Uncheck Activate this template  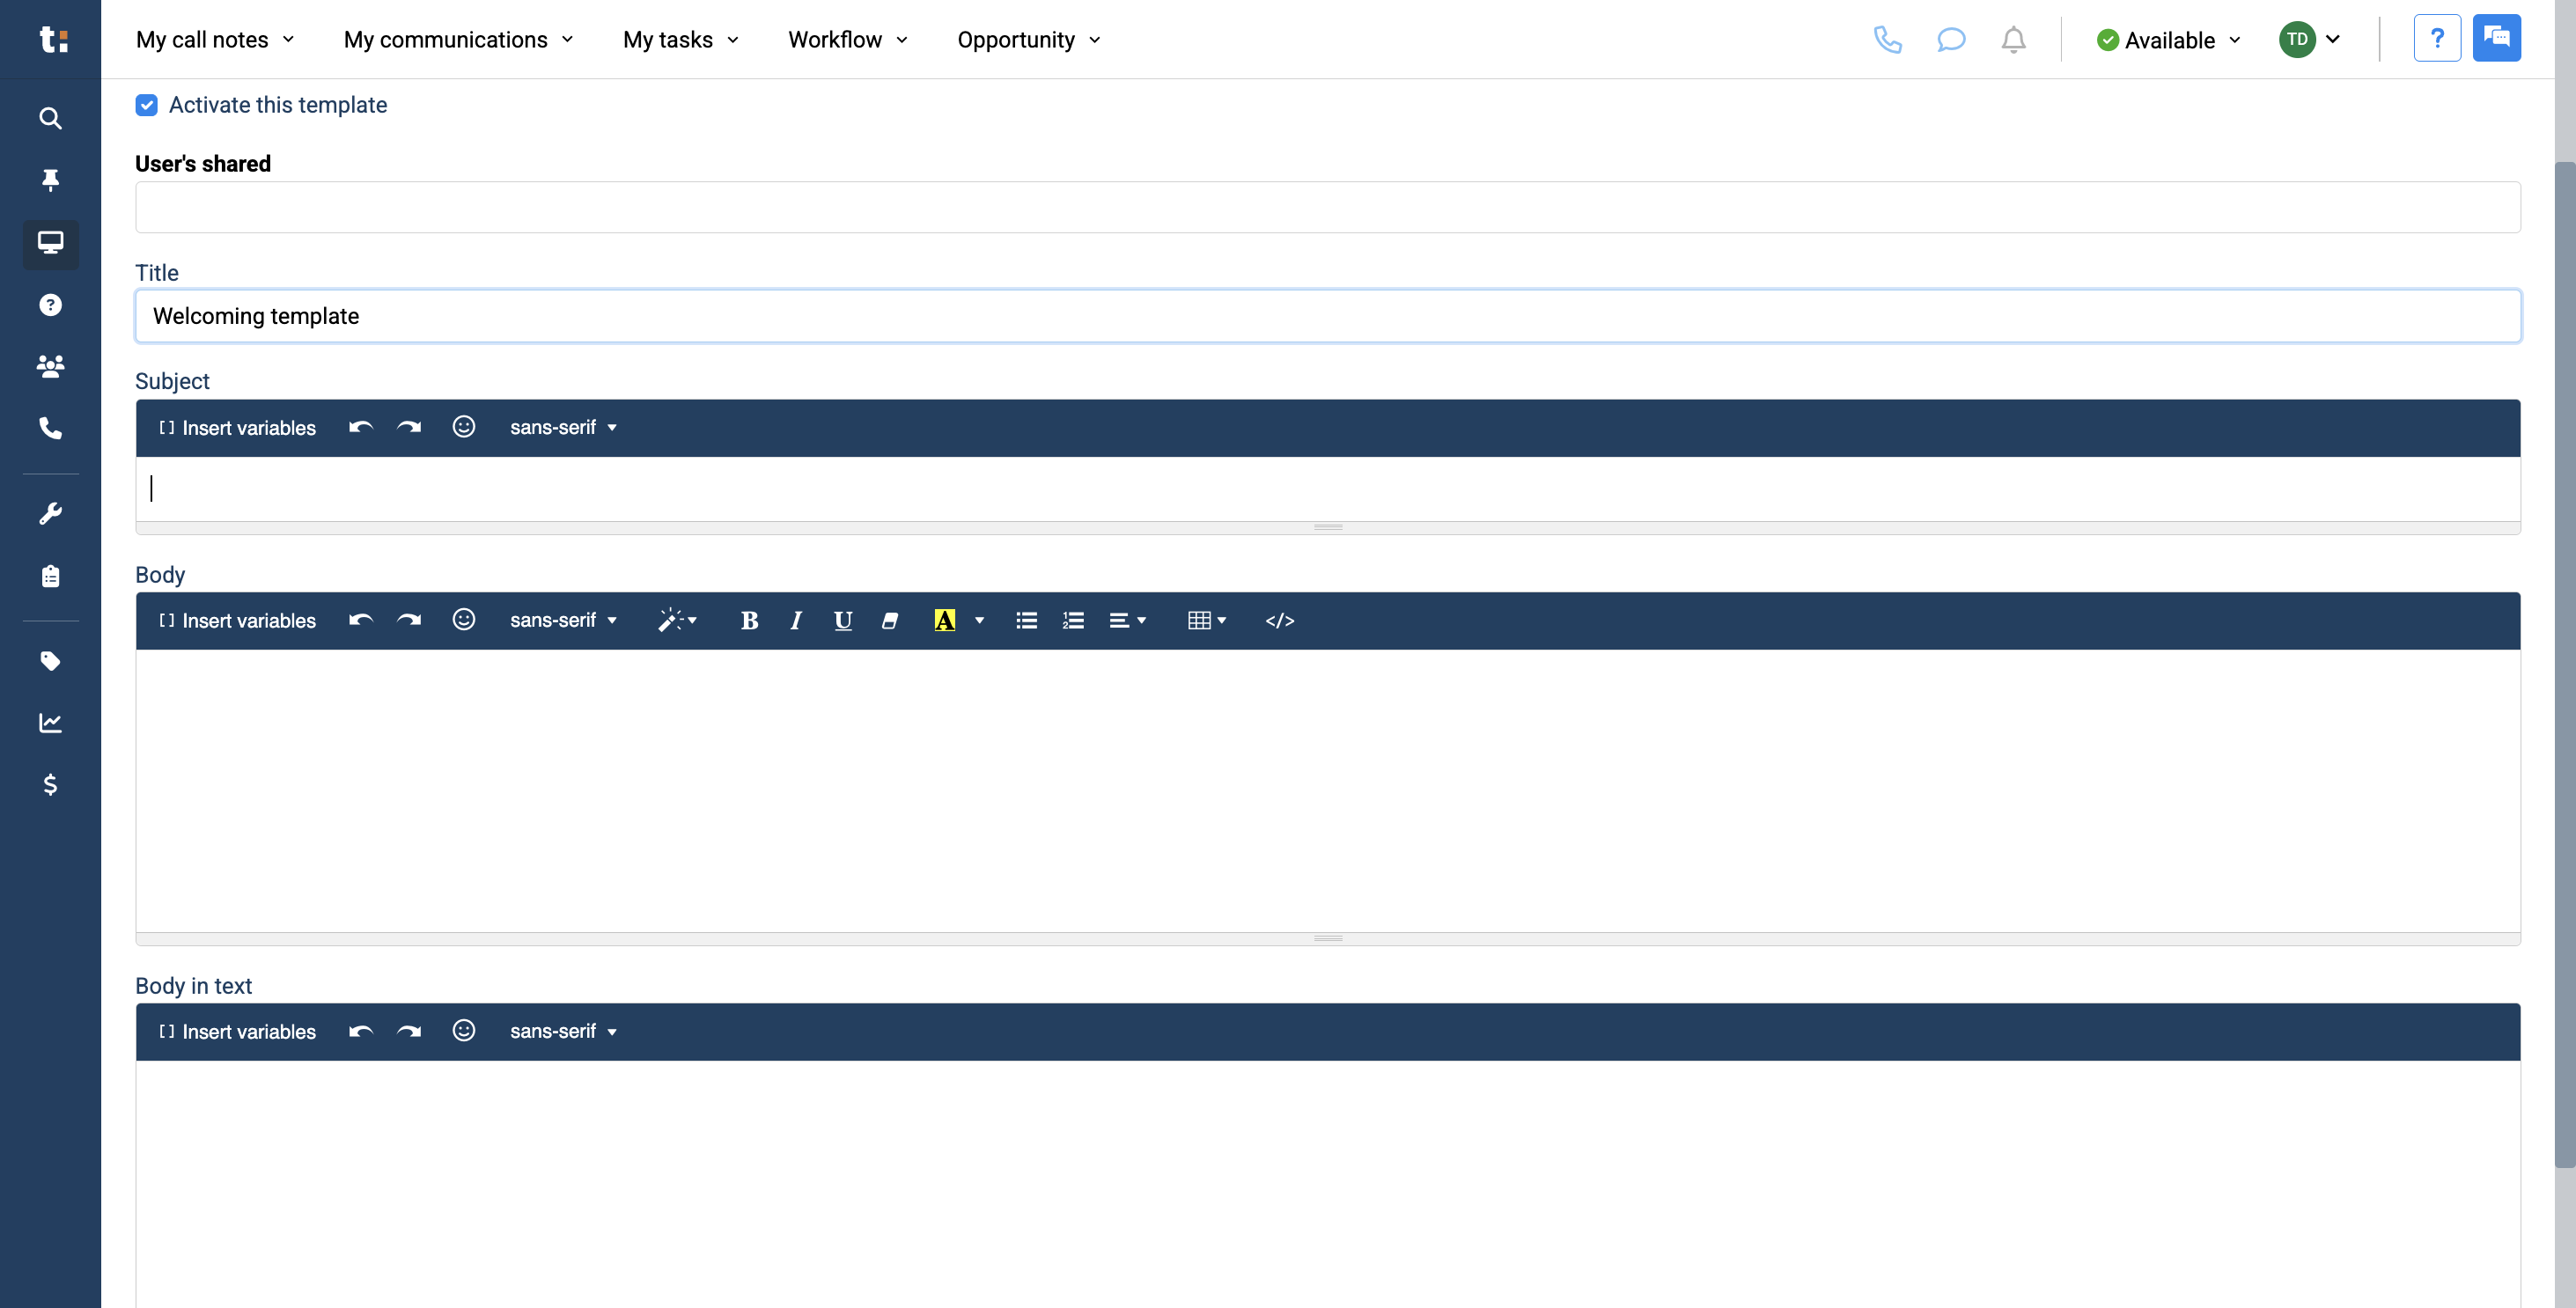pos(146,104)
